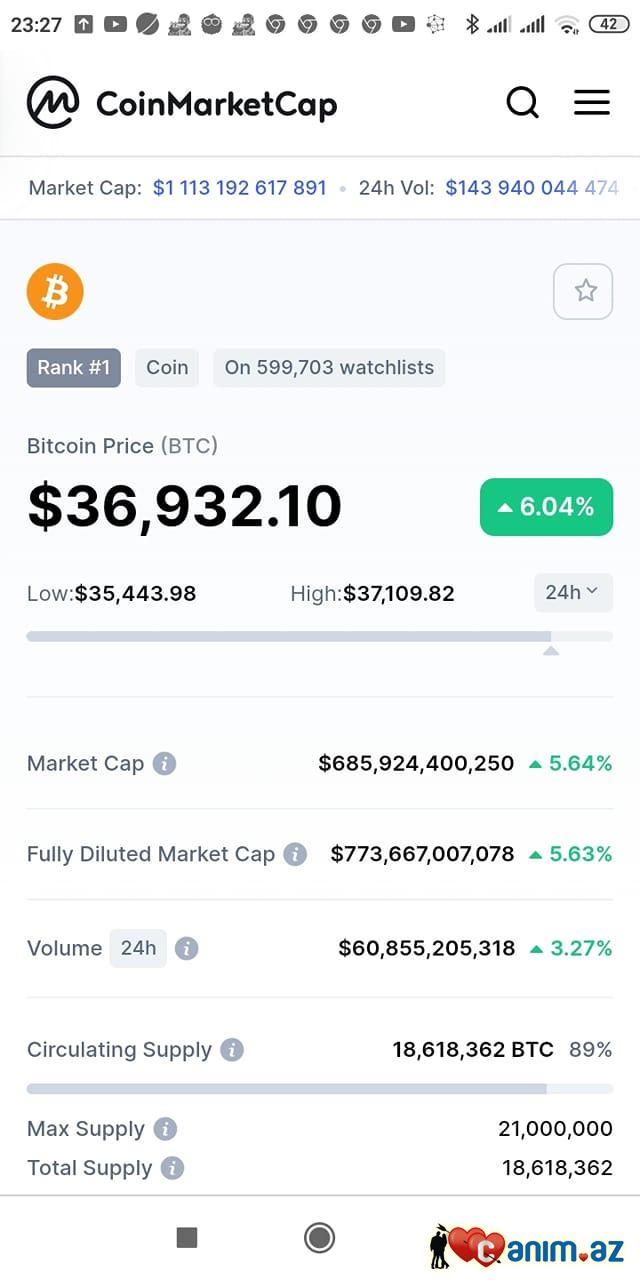Open the 599,703 watchlists tag
This screenshot has height=1280, width=640.
[329, 368]
